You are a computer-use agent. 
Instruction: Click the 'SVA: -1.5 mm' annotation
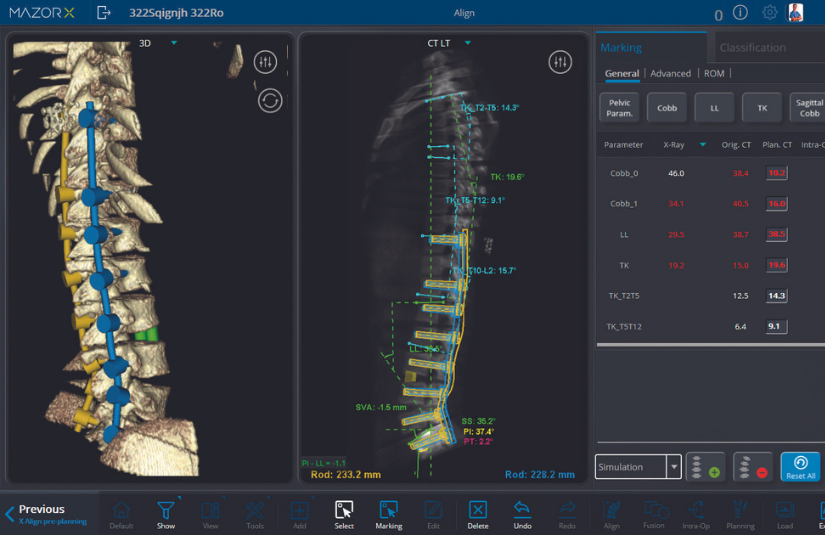pyautogui.click(x=381, y=407)
